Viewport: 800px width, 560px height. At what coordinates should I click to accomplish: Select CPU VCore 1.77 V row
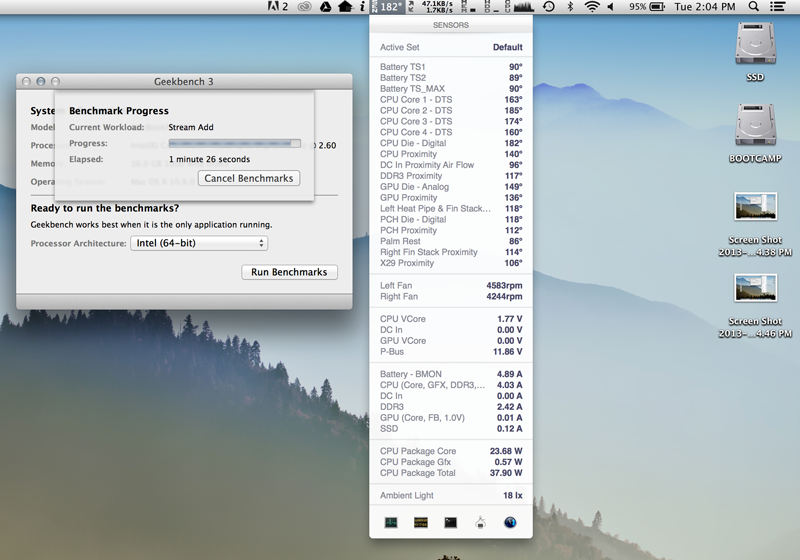click(451, 319)
